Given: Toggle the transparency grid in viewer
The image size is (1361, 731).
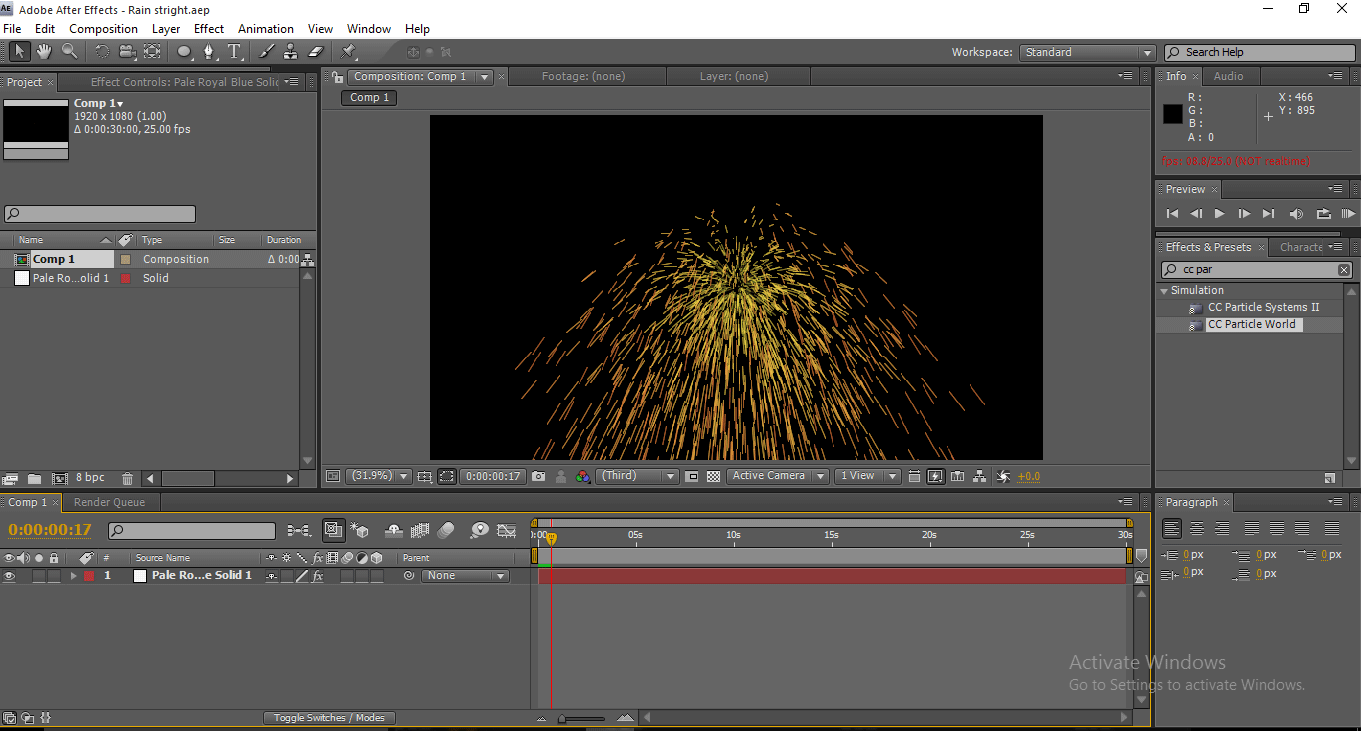Looking at the screenshot, I should [x=713, y=477].
